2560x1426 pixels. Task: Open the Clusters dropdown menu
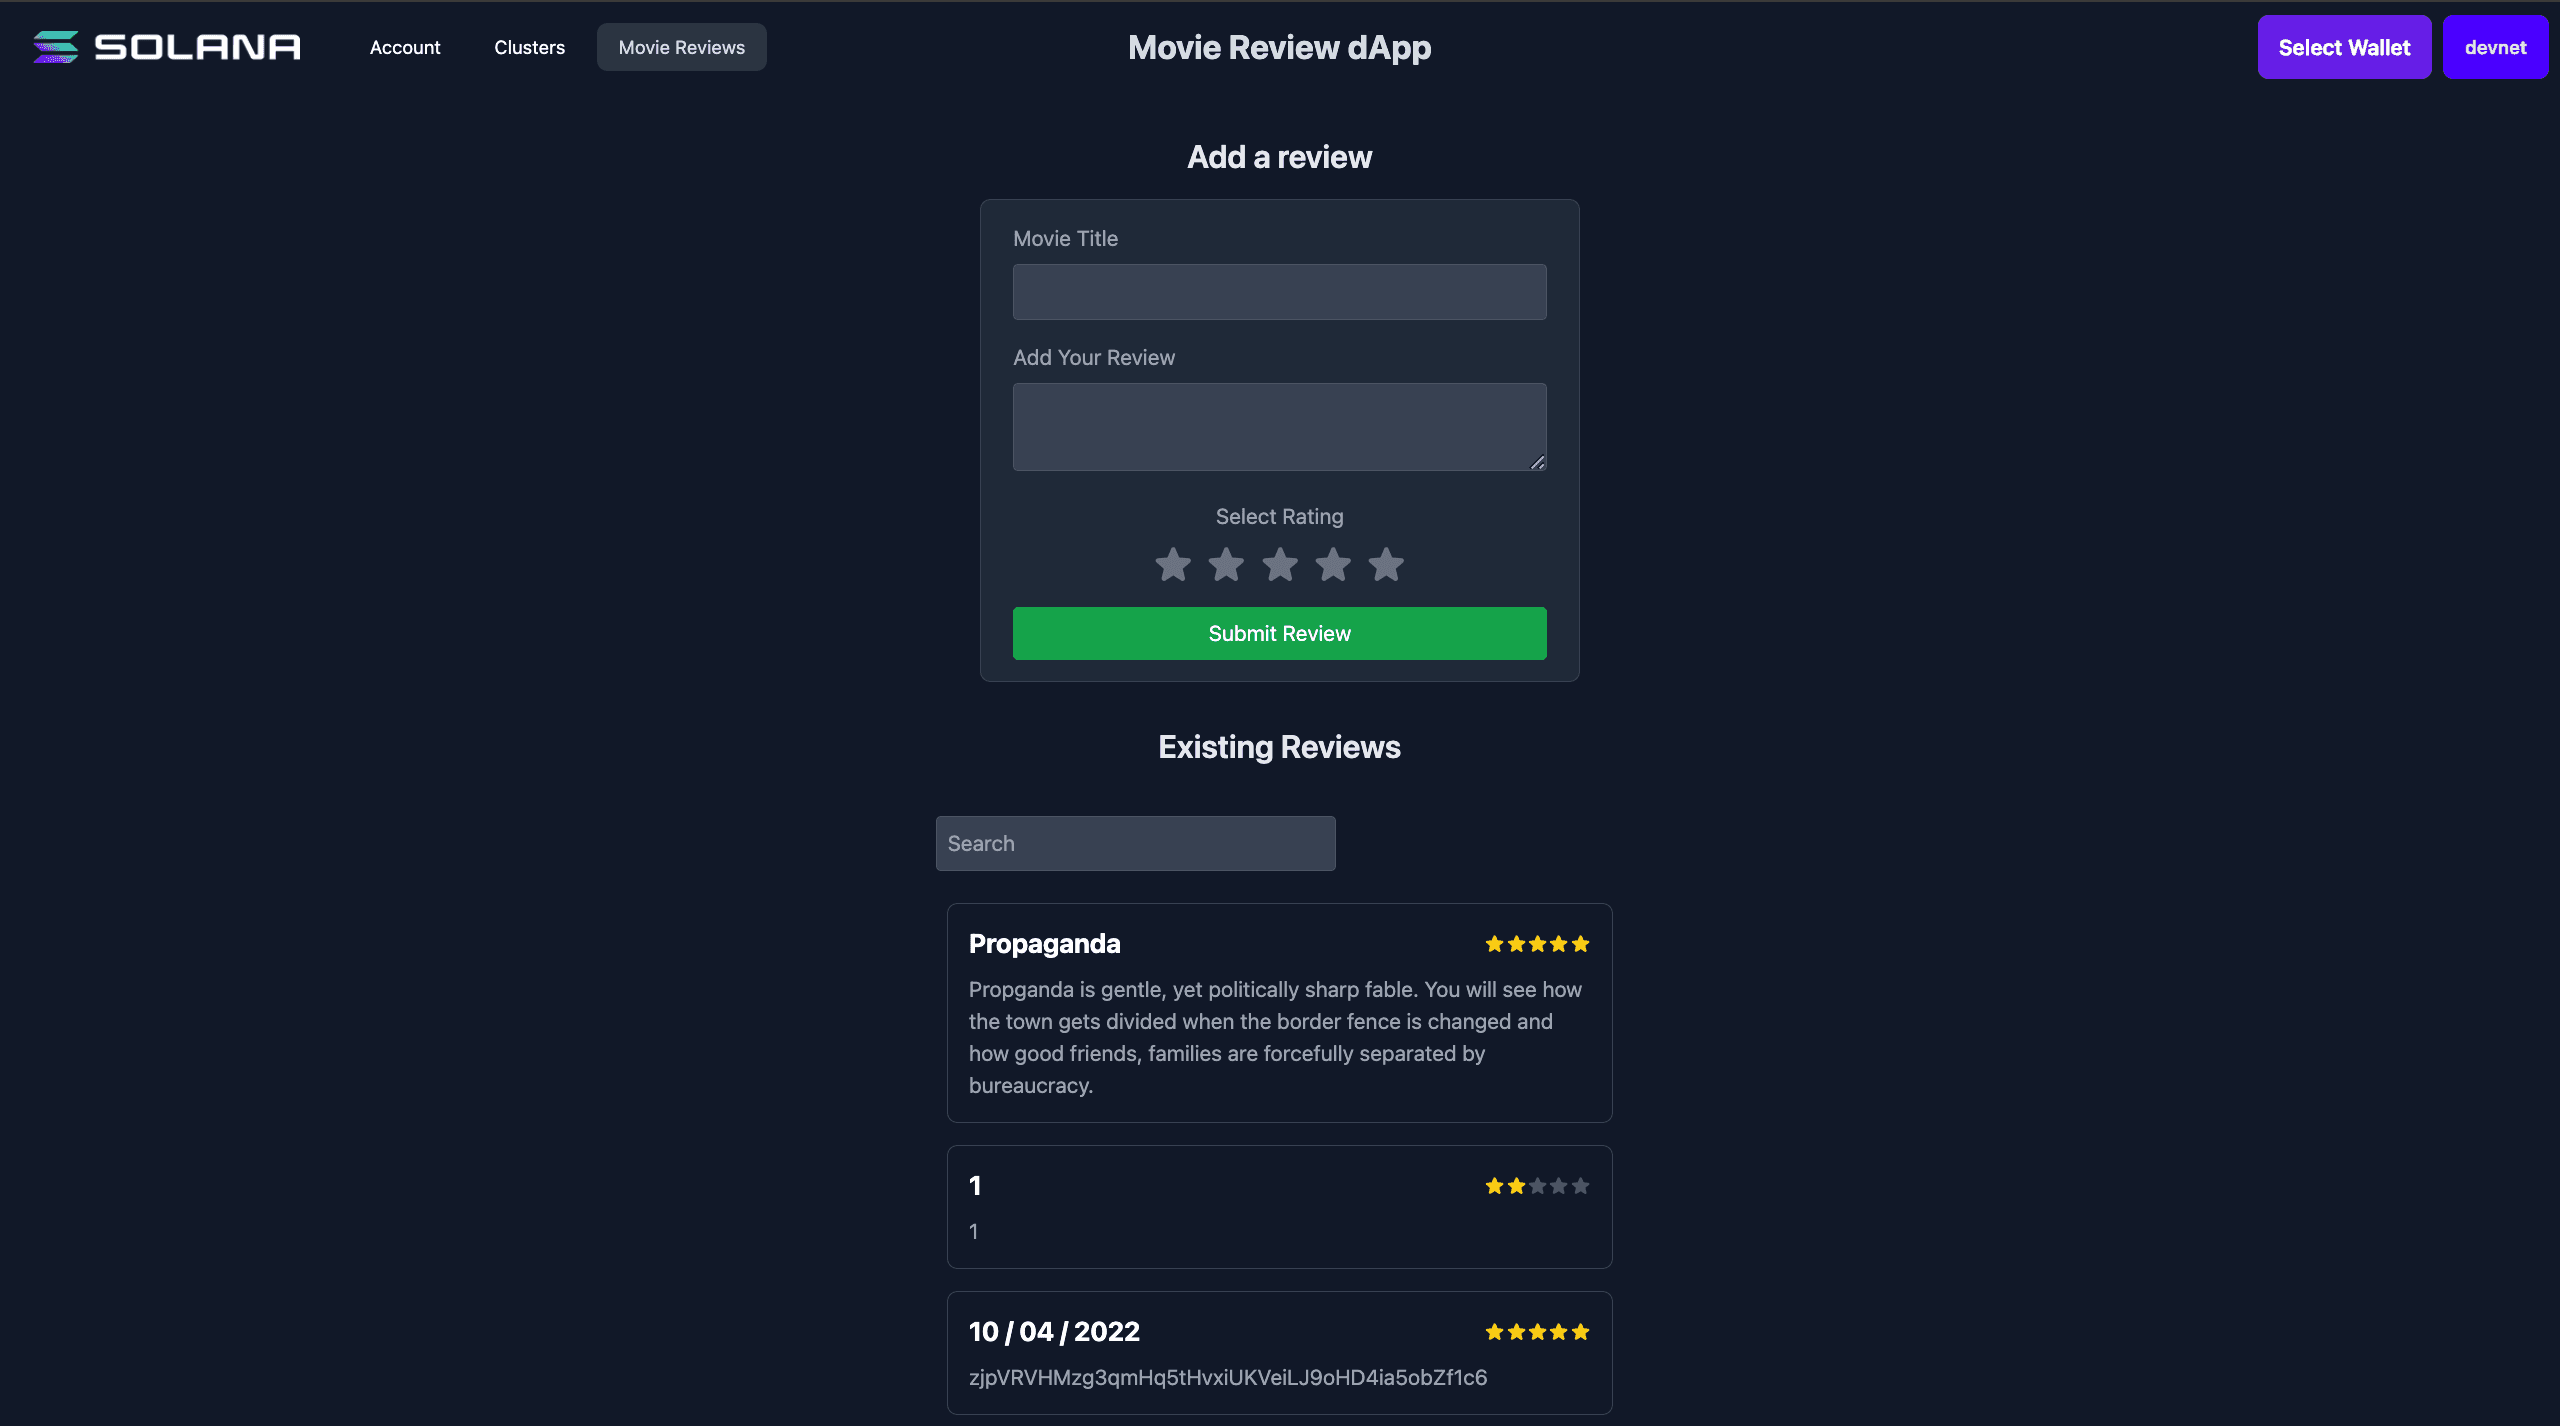tap(529, 47)
